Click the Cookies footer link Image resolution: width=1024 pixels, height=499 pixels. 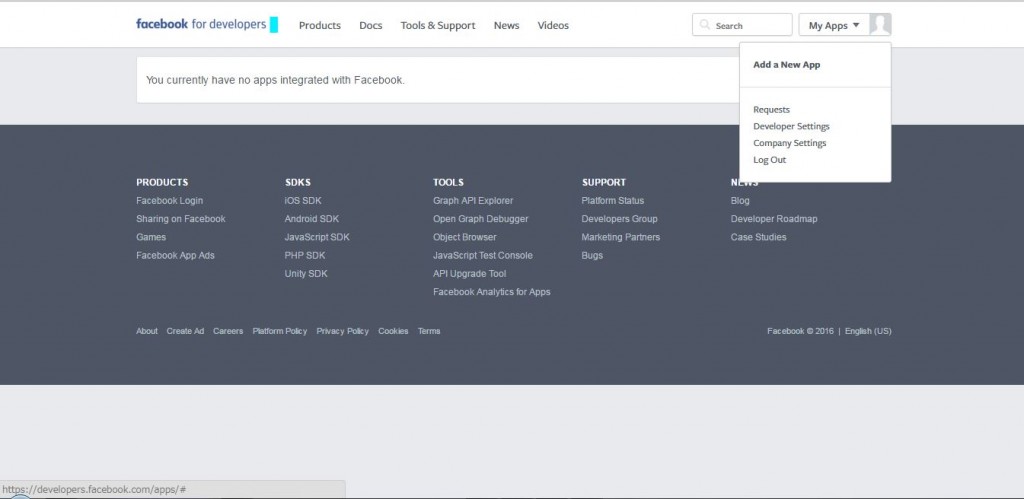393,331
